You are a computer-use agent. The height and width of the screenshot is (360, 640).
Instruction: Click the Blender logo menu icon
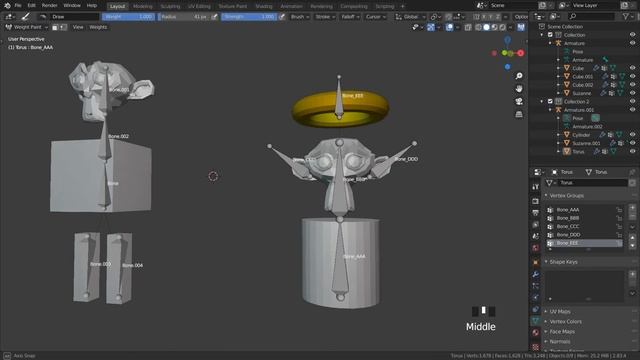(x=7, y=6)
